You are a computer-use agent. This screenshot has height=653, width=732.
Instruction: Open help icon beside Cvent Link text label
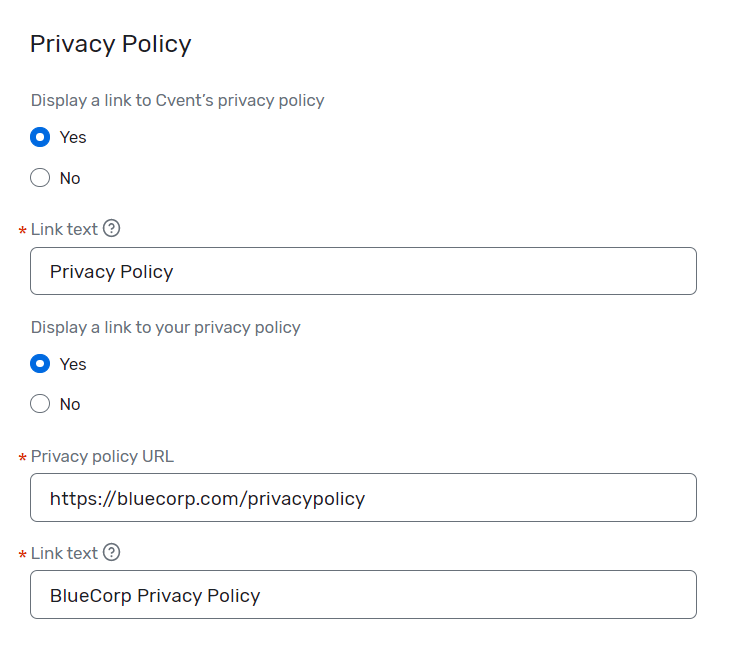point(112,229)
